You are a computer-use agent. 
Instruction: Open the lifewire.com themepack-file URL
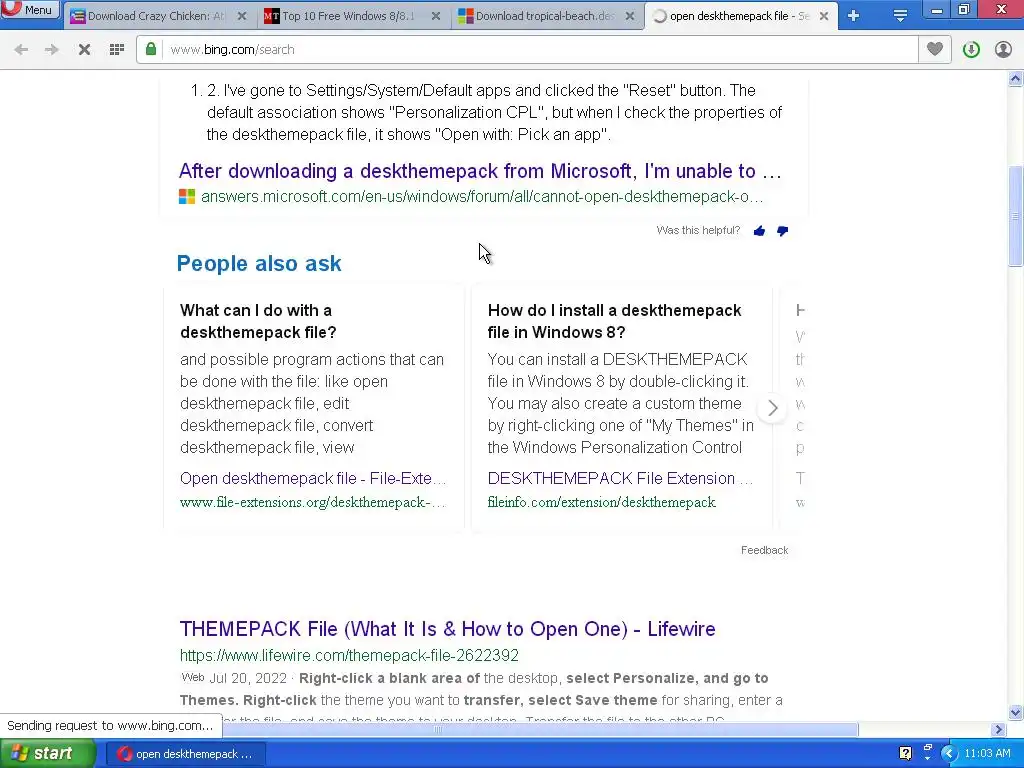click(349, 655)
